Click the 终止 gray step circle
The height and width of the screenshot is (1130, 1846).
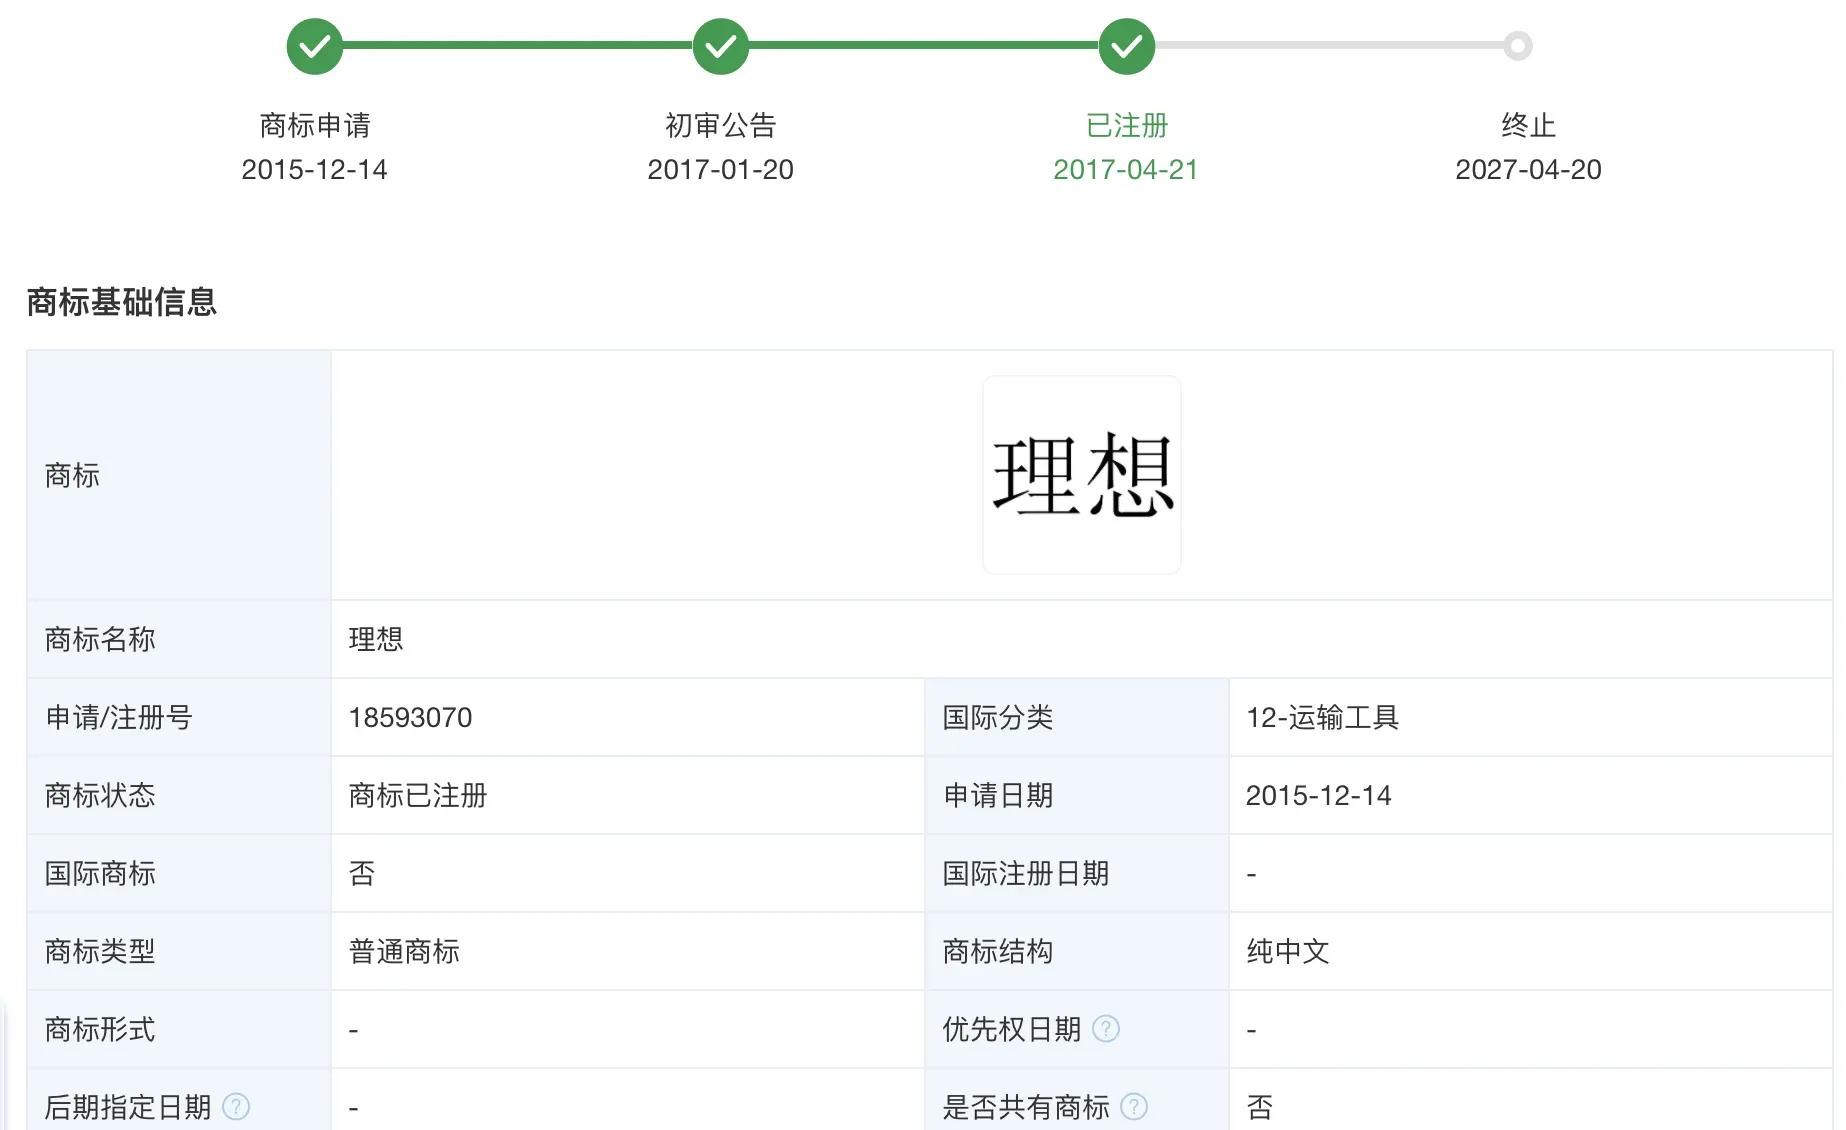[x=1517, y=46]
